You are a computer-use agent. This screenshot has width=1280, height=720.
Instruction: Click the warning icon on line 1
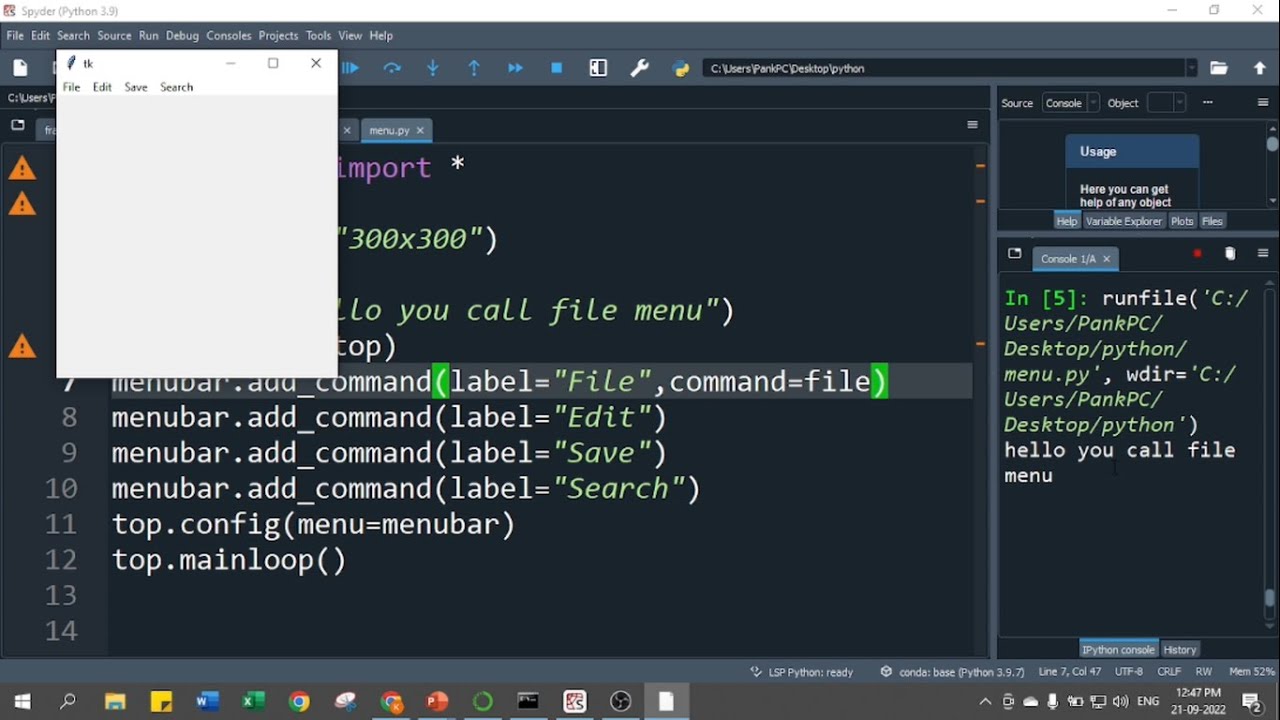tap(22, 168)
